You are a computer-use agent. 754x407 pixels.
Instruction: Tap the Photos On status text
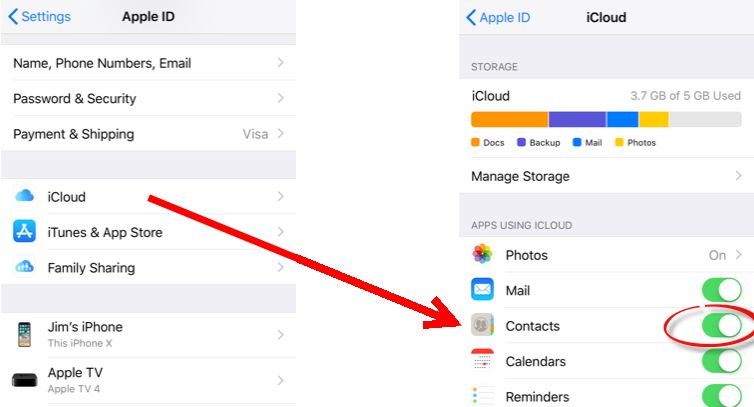717,255
